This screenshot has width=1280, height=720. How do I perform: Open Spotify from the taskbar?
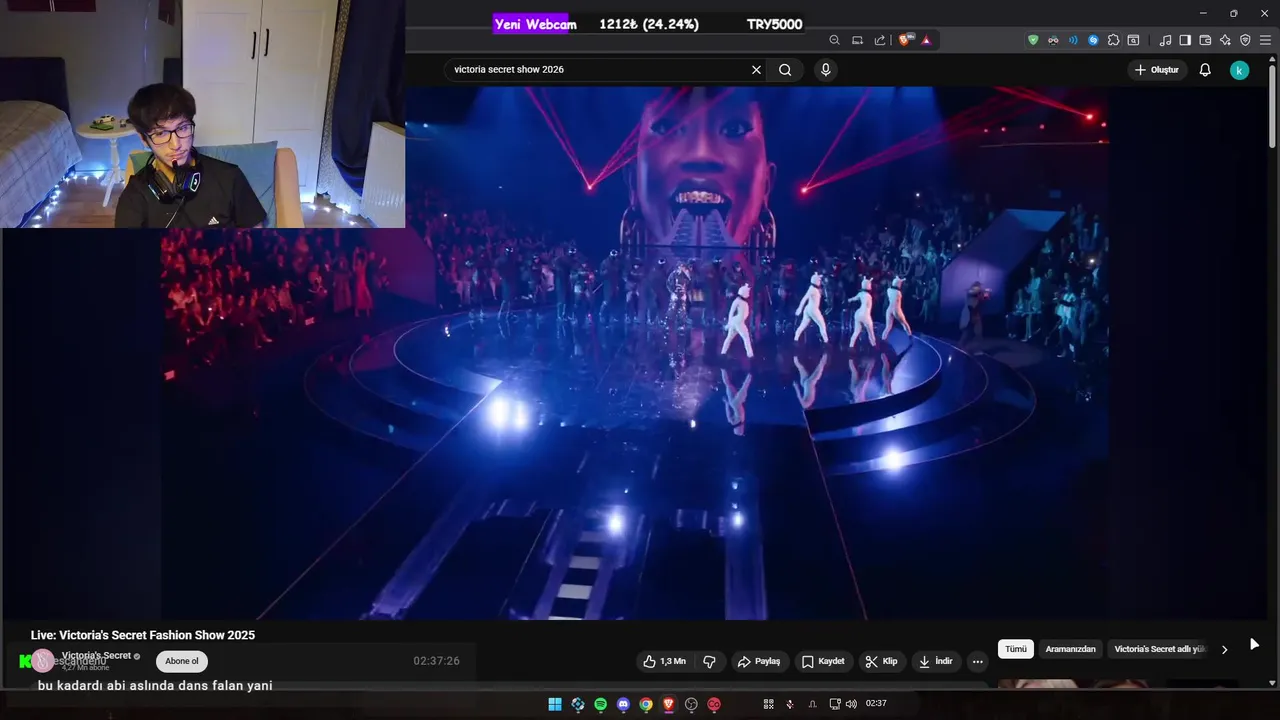(x=600, y=704)
